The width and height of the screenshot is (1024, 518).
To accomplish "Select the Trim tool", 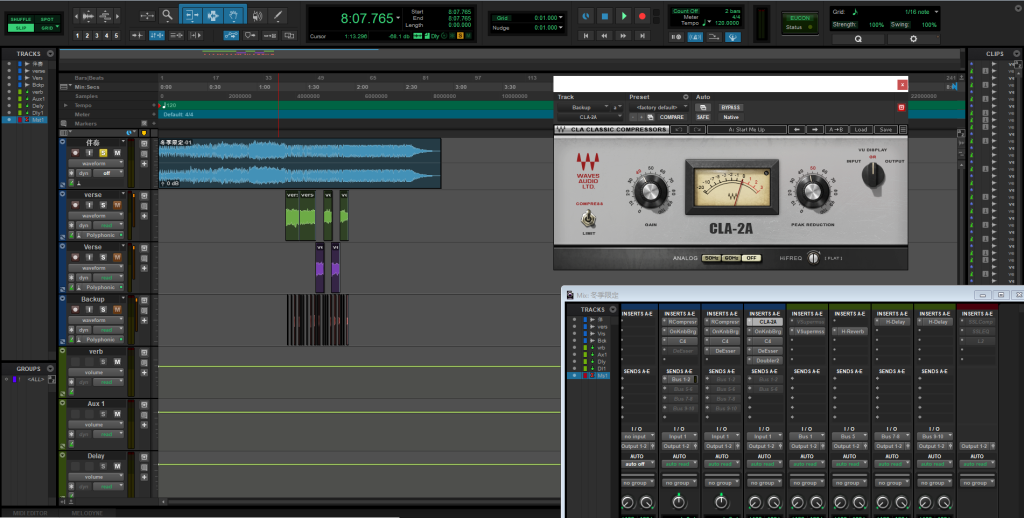I will [191, 15].
